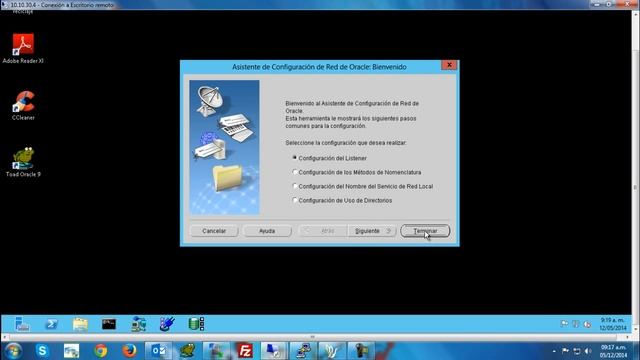
Task: Click the remote desktop horizontal scrollbar
Action: click(x=314, y=337)
